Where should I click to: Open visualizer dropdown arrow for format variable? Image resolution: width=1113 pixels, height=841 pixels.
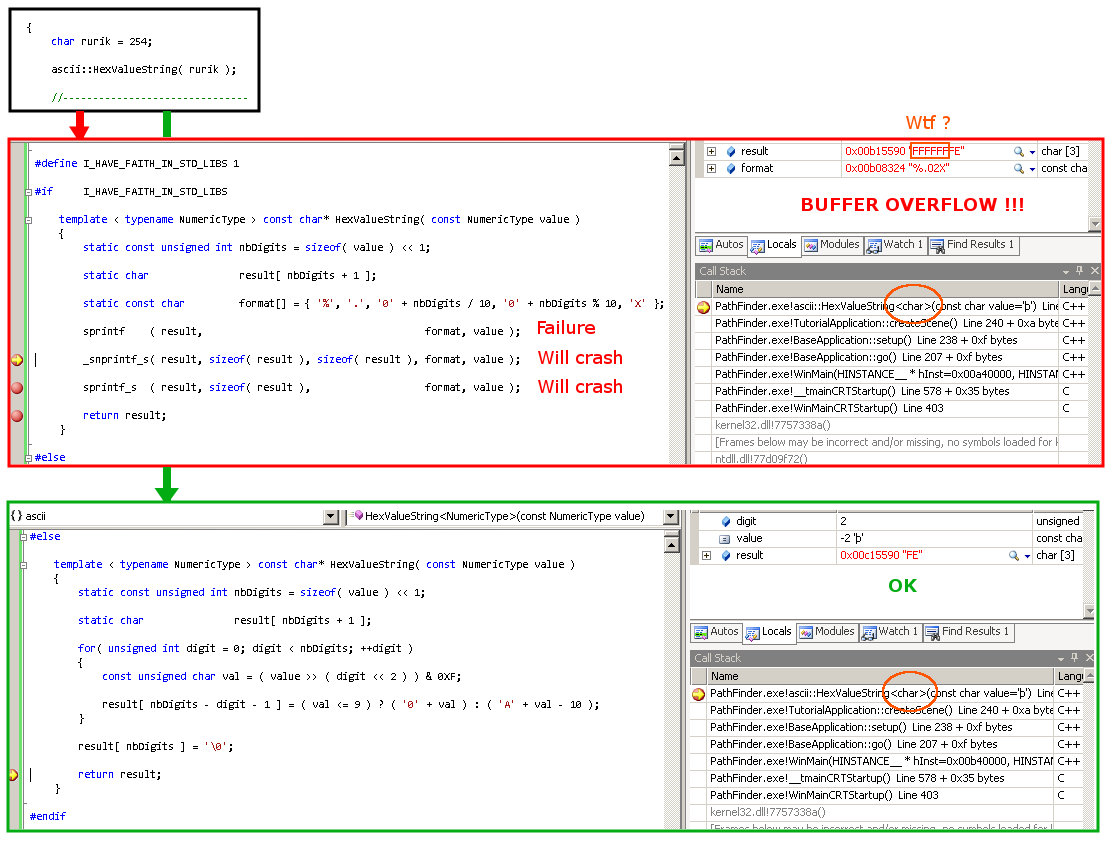(1032, 170)
